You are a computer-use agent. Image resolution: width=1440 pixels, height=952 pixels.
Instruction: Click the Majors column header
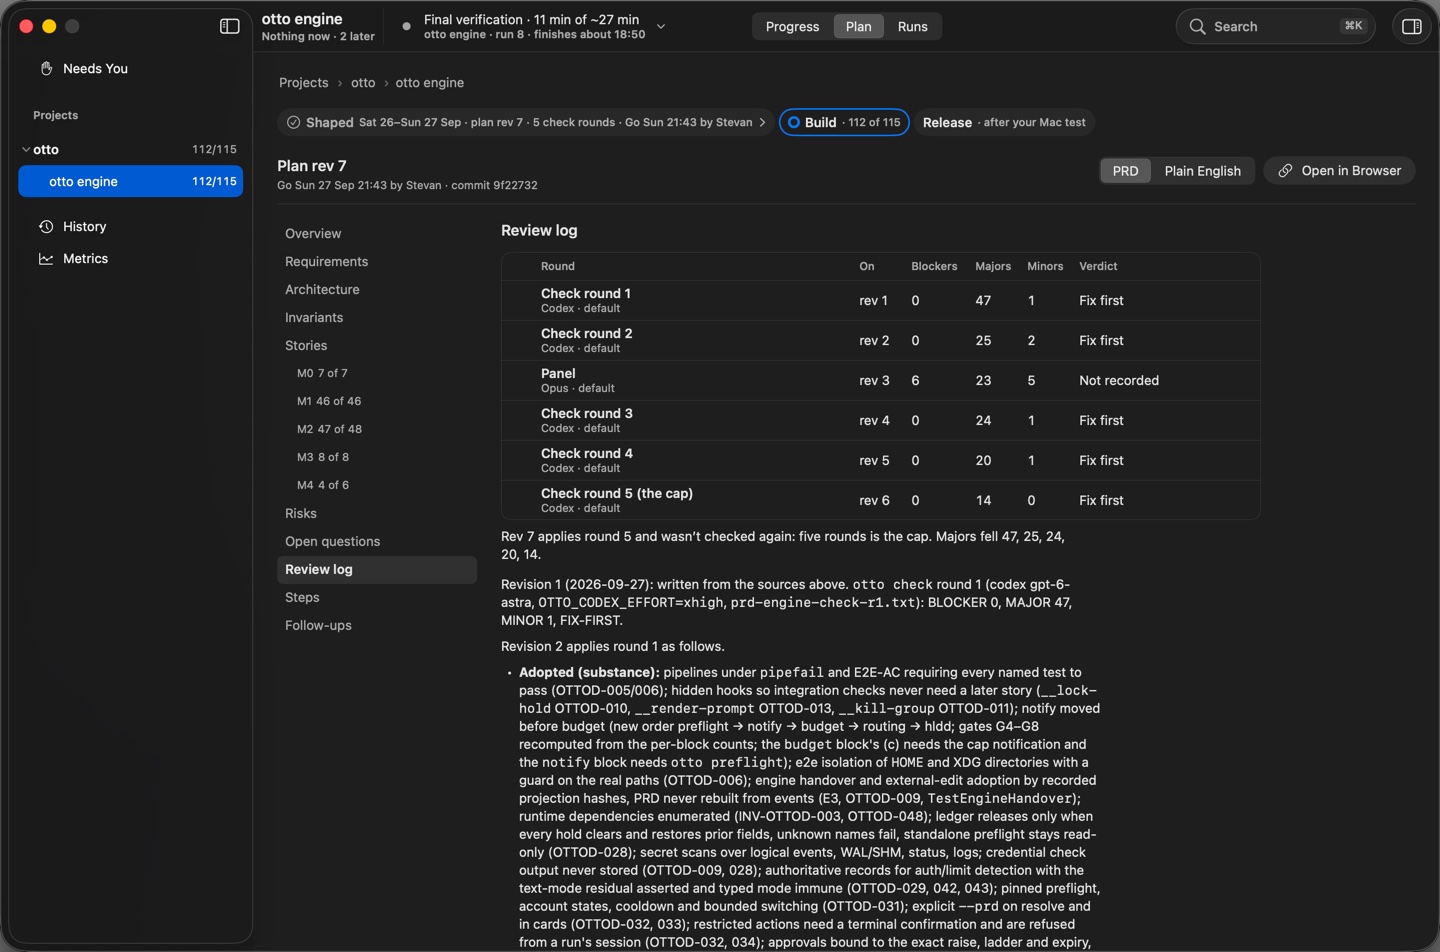[993, 266]
